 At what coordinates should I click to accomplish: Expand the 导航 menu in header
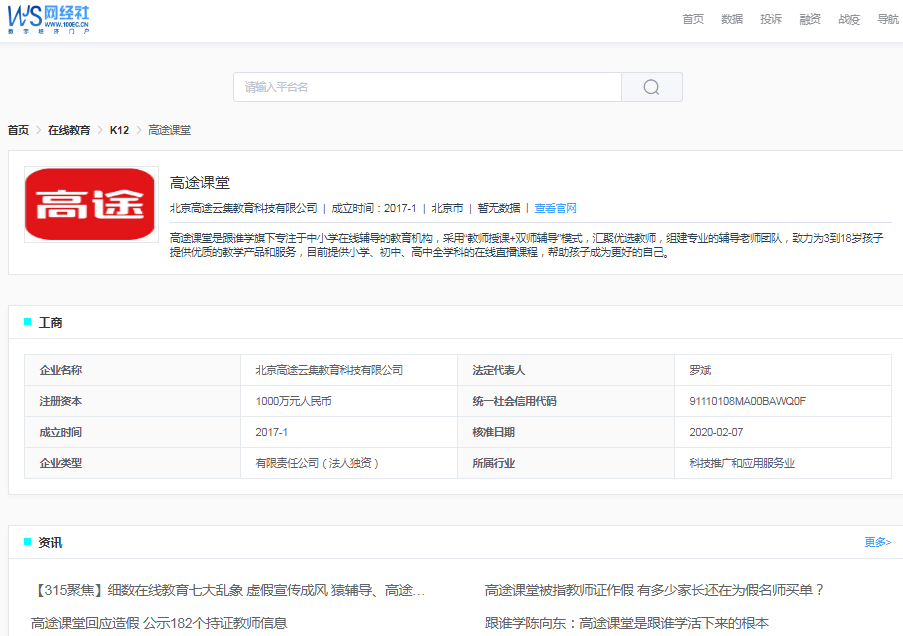pos(887,19)
